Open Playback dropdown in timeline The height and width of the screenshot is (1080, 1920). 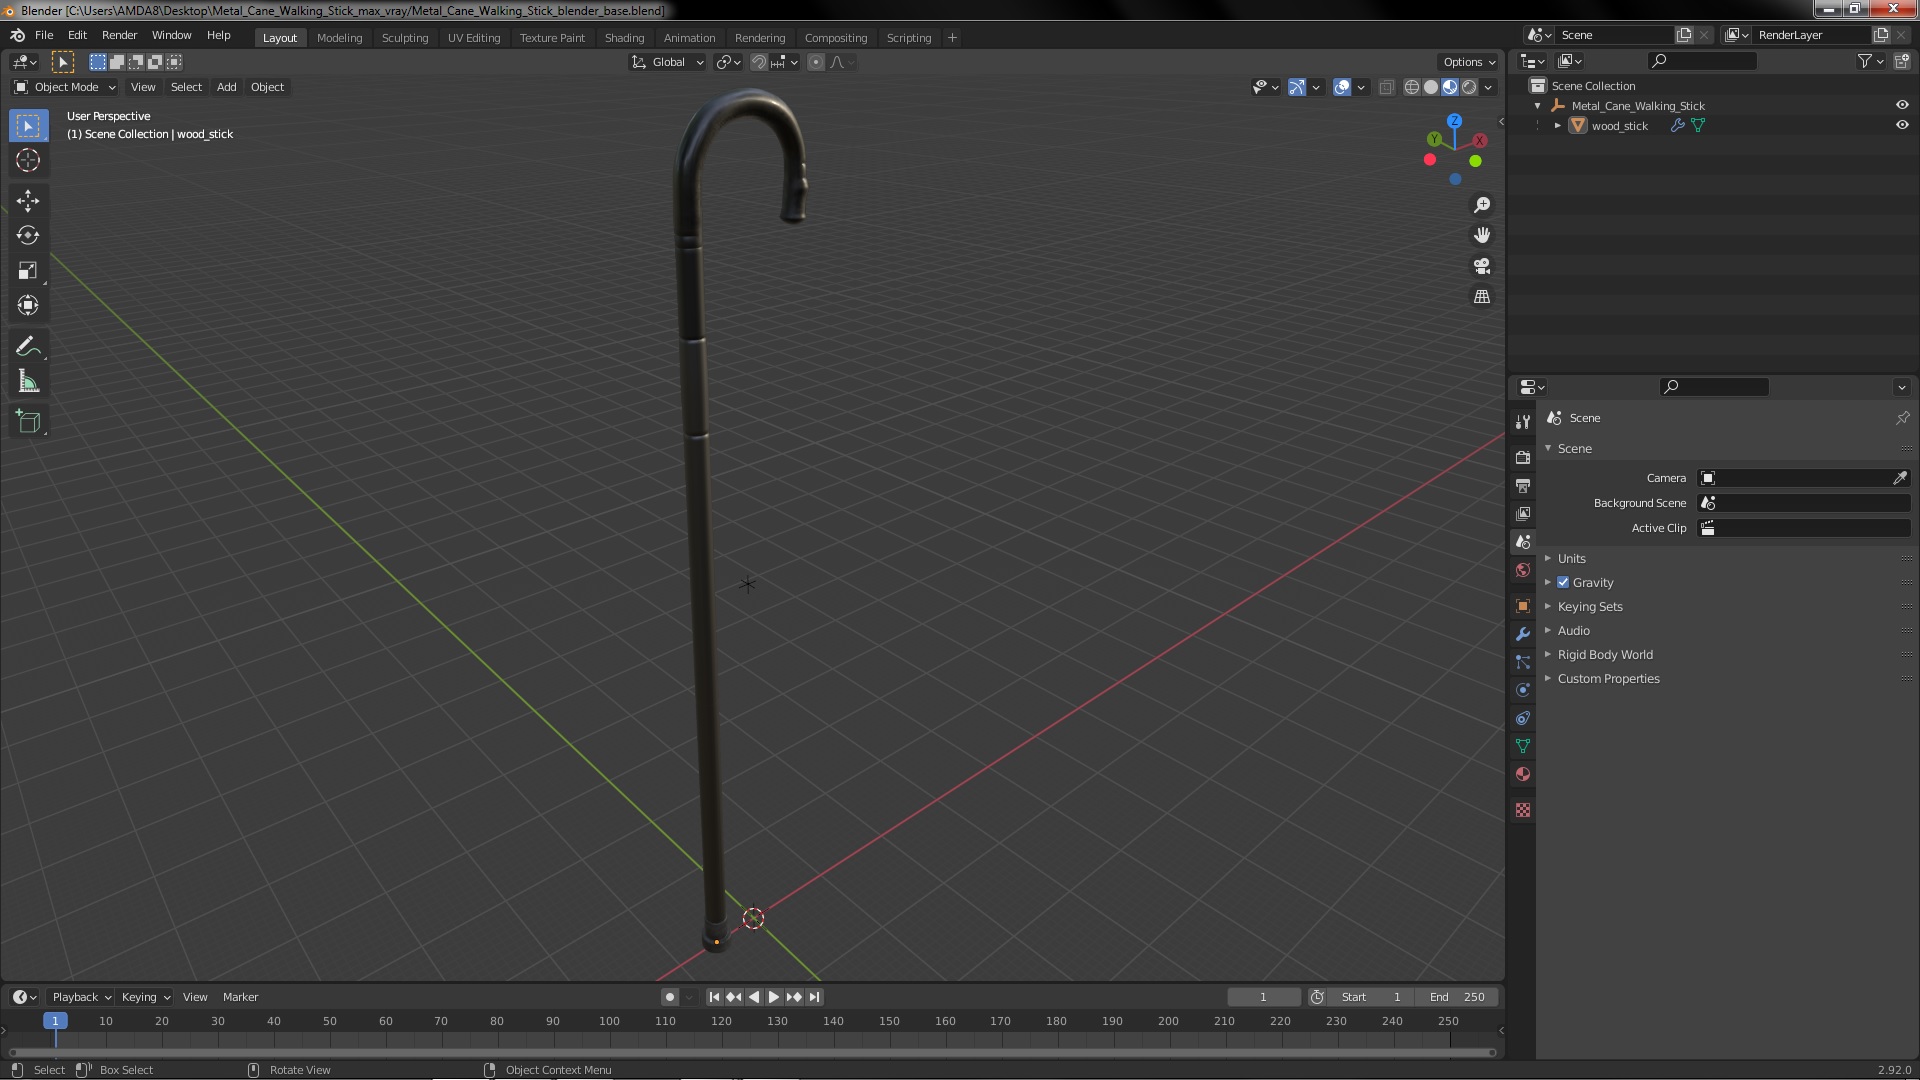coord(81,997)
